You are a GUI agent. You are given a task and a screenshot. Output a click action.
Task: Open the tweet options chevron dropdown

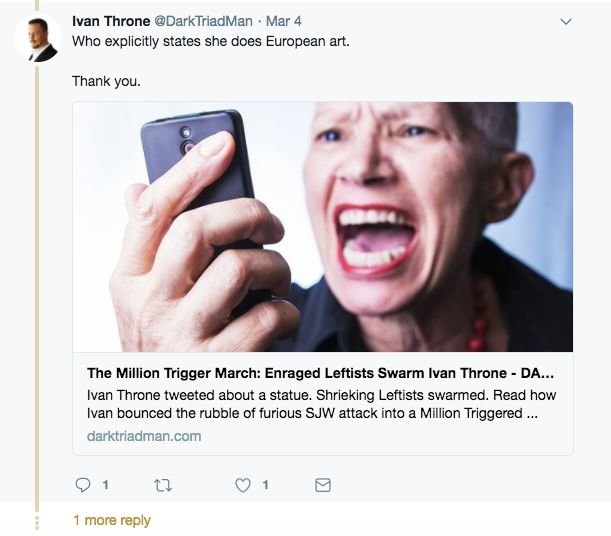click(565, 21)
